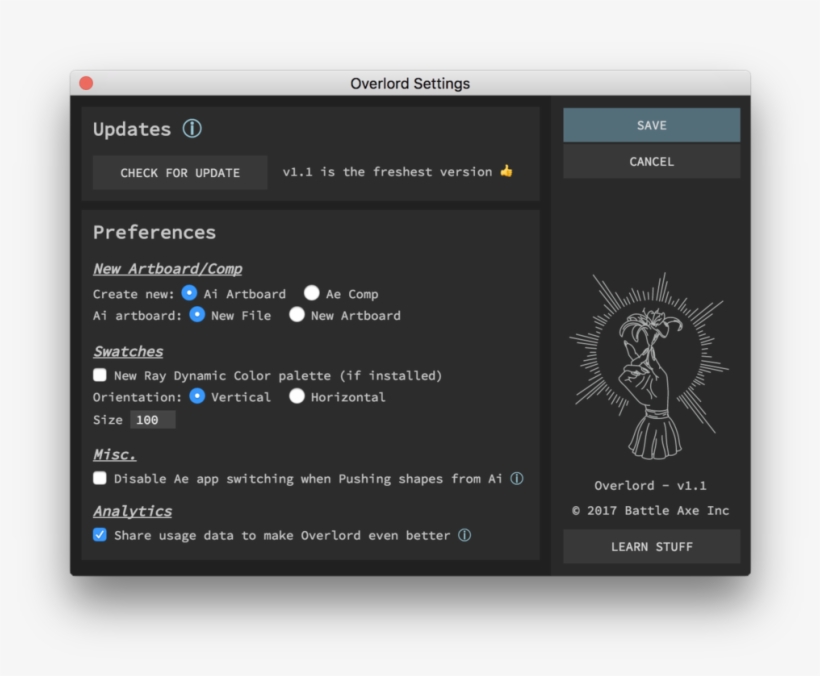Click the Preferences heading
Viewport: 820px width, 676px height.
154,232
